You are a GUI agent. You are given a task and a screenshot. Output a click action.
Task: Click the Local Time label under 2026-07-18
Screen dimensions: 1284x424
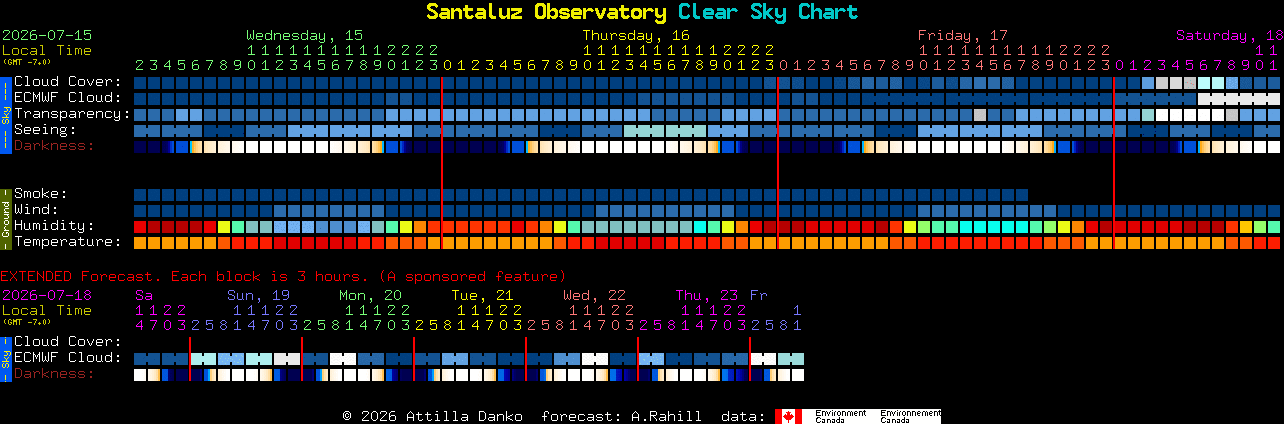[47, 310]
